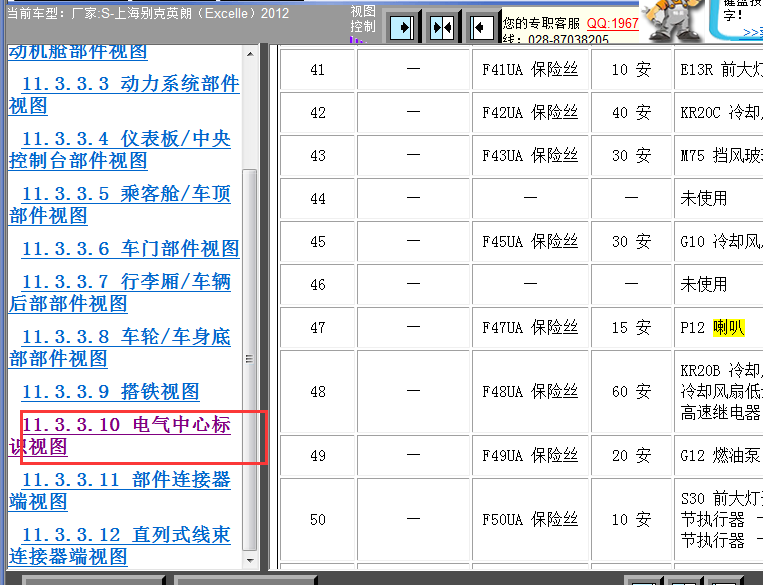This screenshot has width=763, height=585.
Task: Open link 11.3.3.7 行李厢/车辆后部部件视图
Action: tap(120, 292)
